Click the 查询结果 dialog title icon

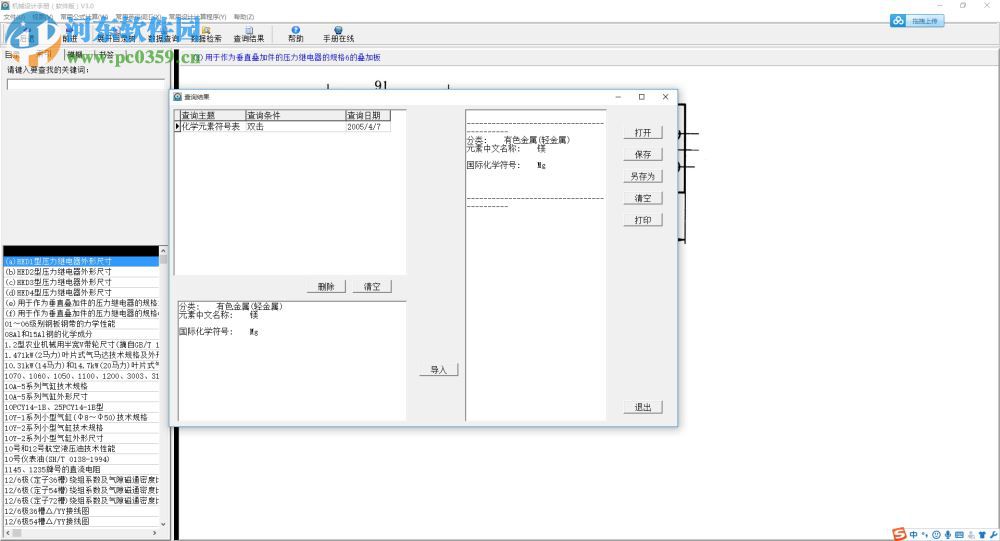(x=178, y=96)
